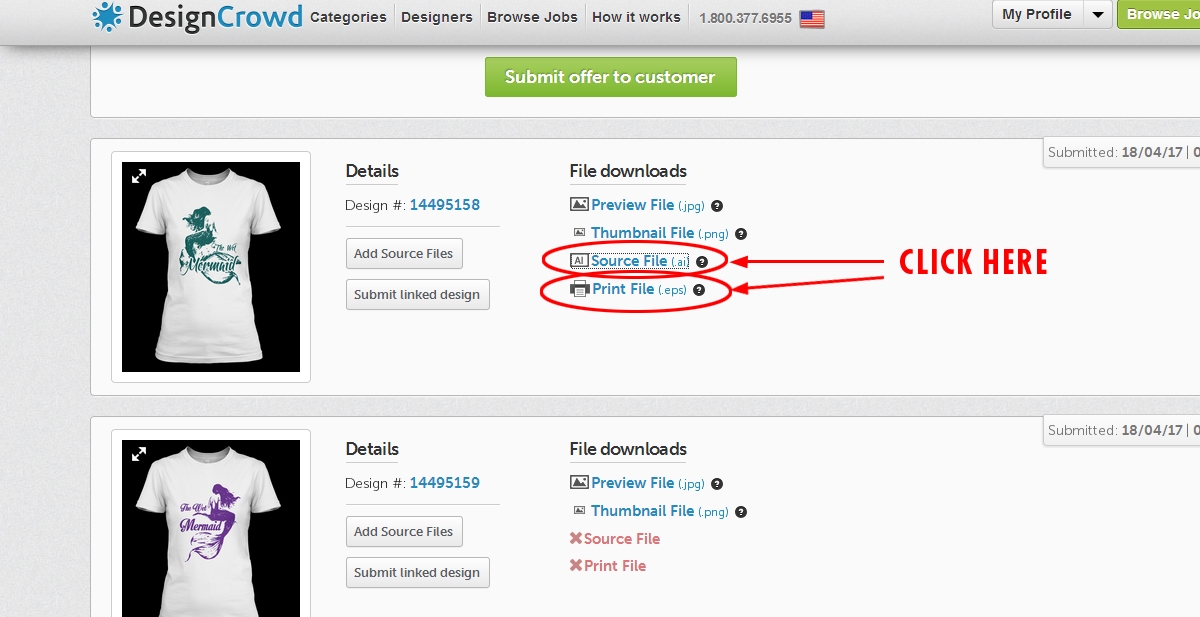This screenshot has width=1200, height=617.
Task: Download Print File (.eps) link
Action: [x=639, y=289]
